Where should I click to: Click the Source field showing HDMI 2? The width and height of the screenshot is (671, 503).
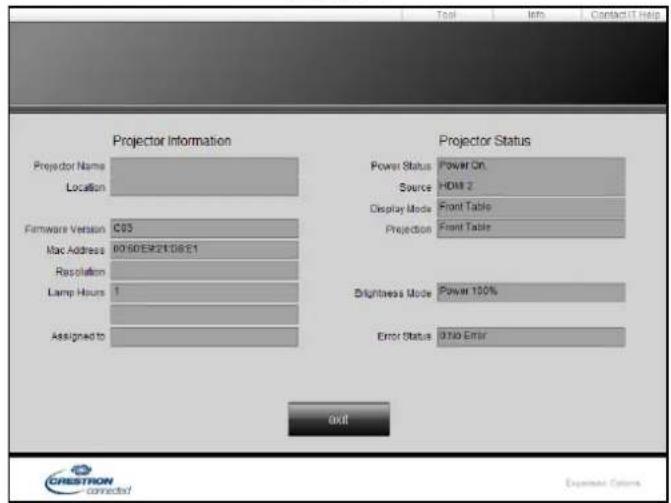[531, 187]
